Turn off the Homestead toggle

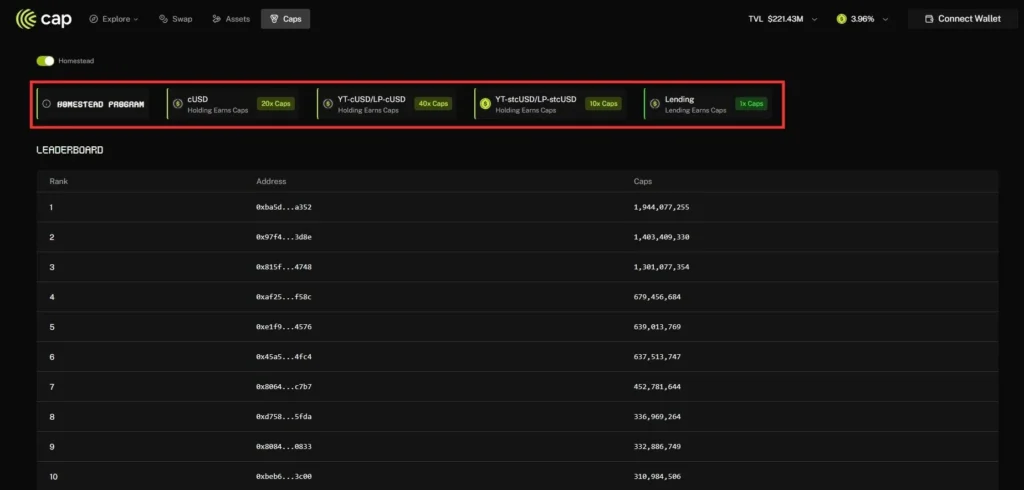(x=45, y=61)
